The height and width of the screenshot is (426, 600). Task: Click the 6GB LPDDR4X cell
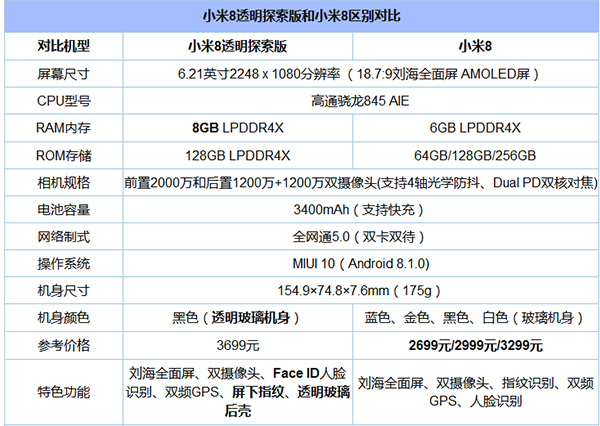pos(475,128)
